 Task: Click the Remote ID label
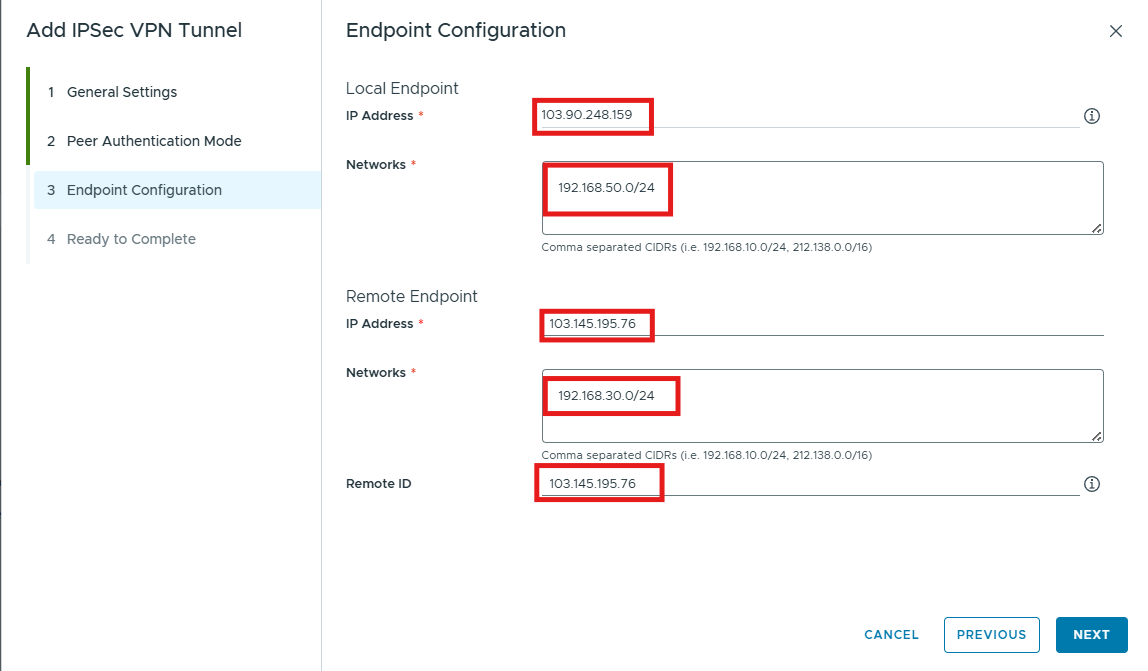[379, 483]
